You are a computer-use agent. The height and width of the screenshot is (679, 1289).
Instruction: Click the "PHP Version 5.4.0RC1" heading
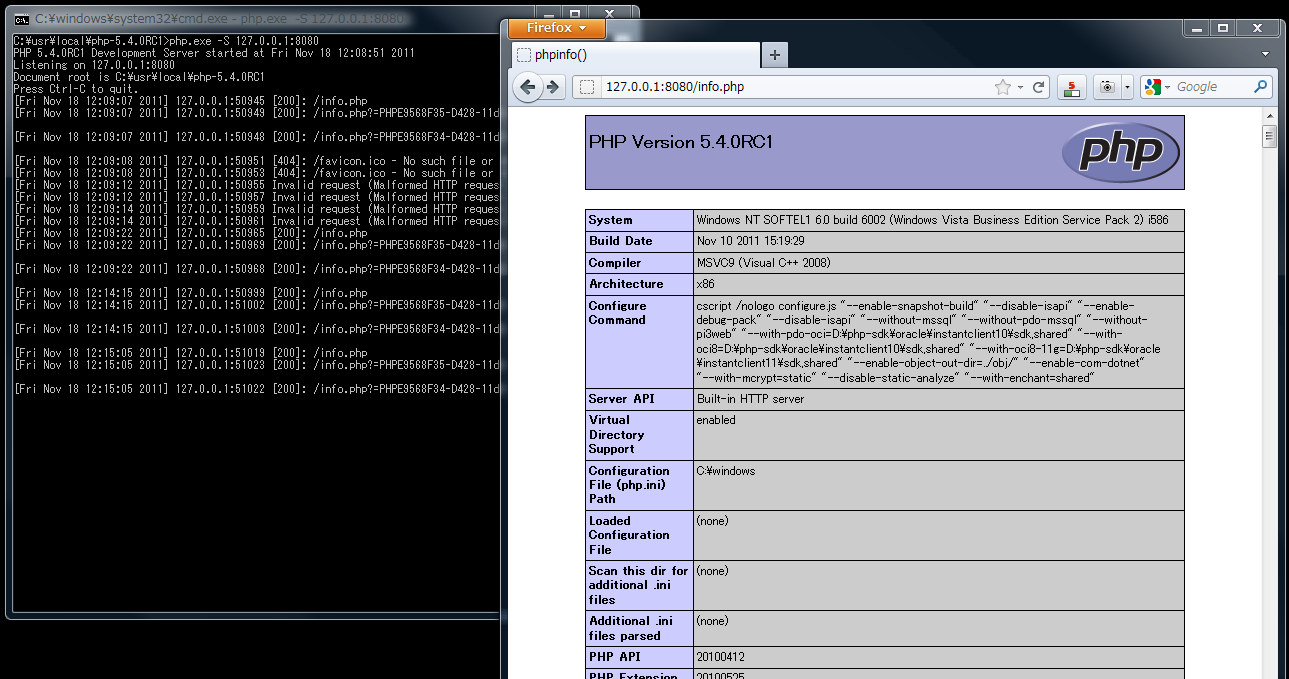pyautogui.click(x=681, y=142)
